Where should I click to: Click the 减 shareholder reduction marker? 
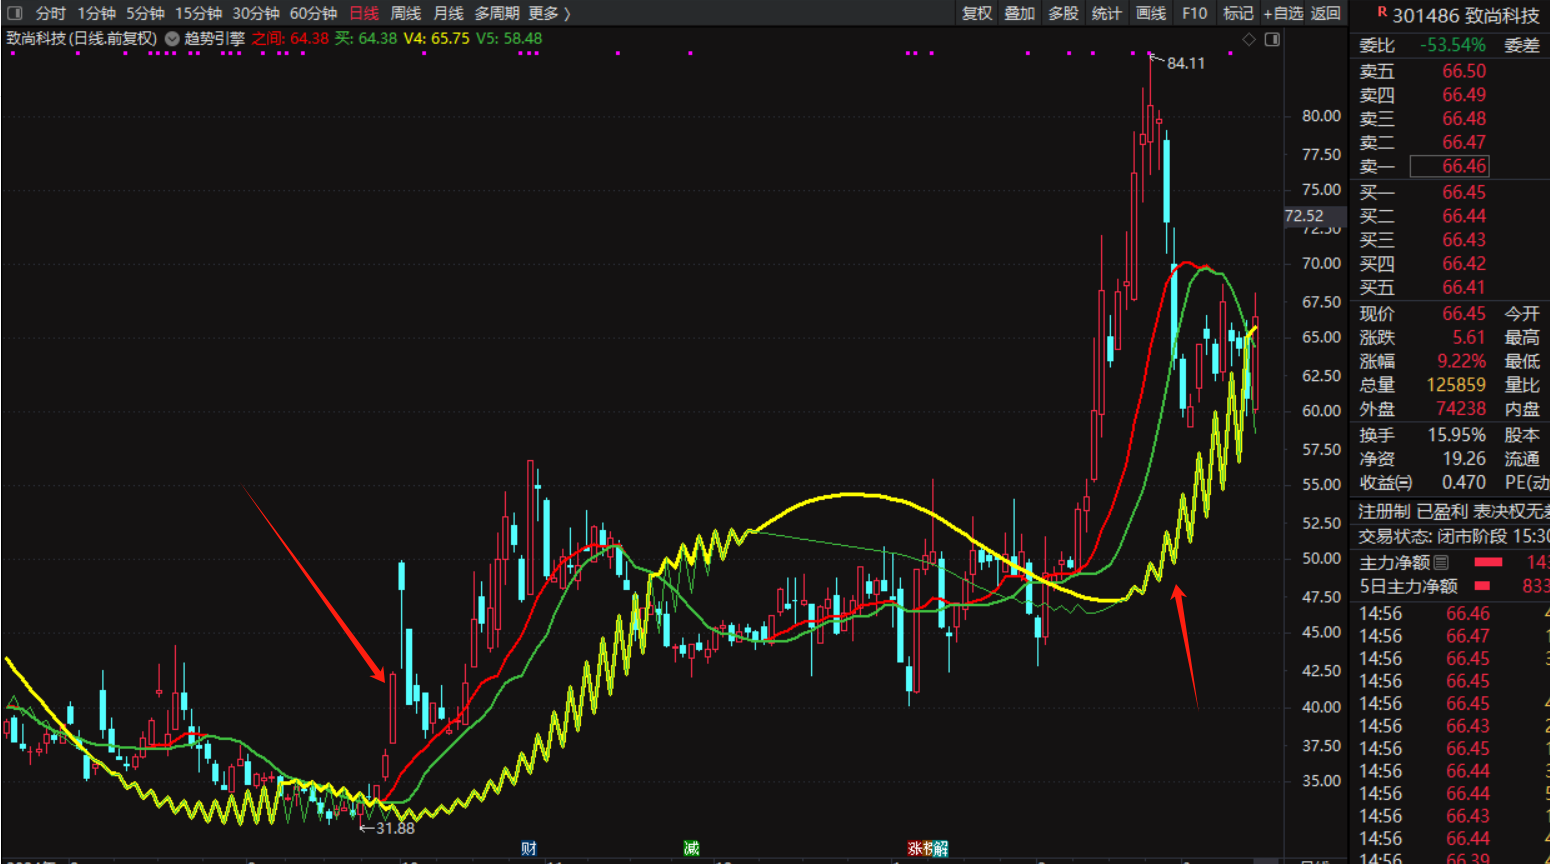point(691,848)
